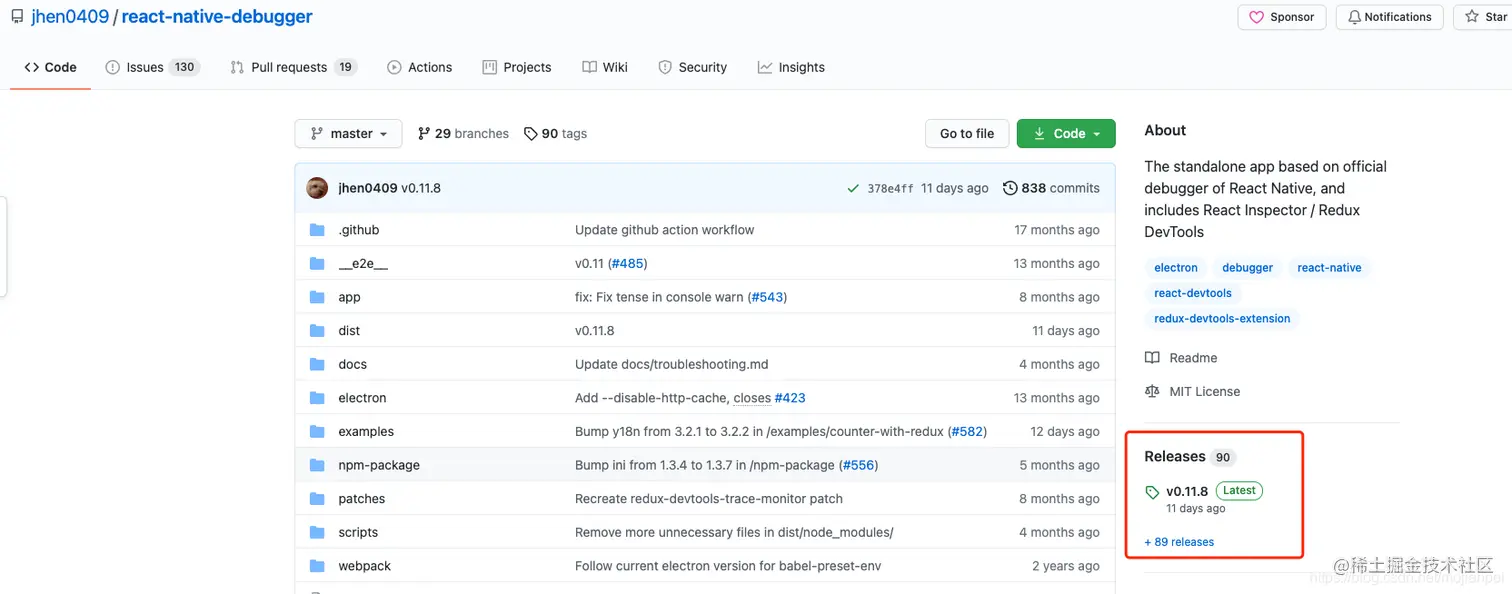Expand the green Code dropdown arrow
This screenshot has width=1512, height=594.
(1097, 134)
